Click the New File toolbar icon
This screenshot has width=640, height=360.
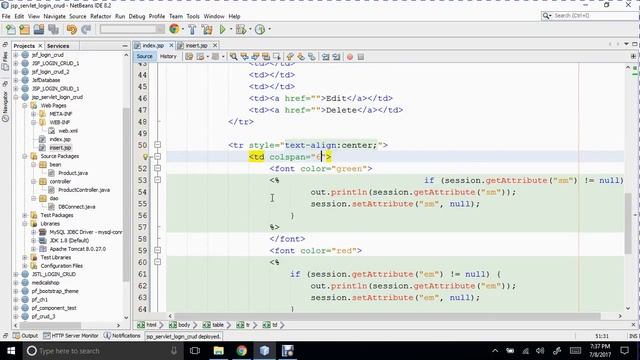click(x=11, y=29)
